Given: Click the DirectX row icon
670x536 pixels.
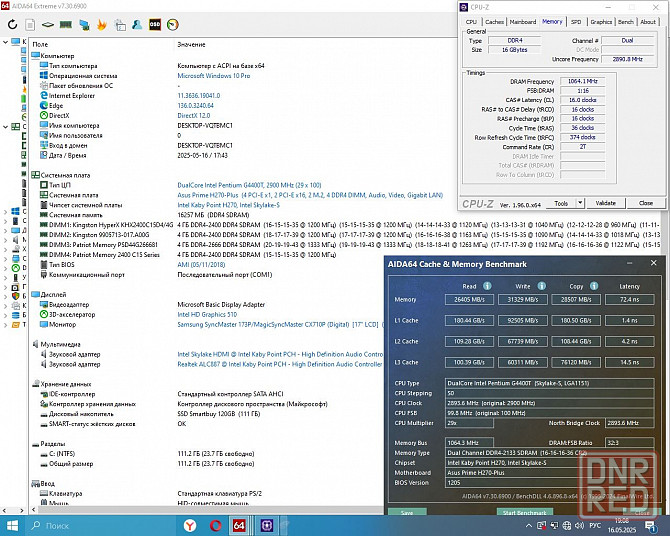Looking at the screenshot, I should pyautogui.click(x=44, y=115).
